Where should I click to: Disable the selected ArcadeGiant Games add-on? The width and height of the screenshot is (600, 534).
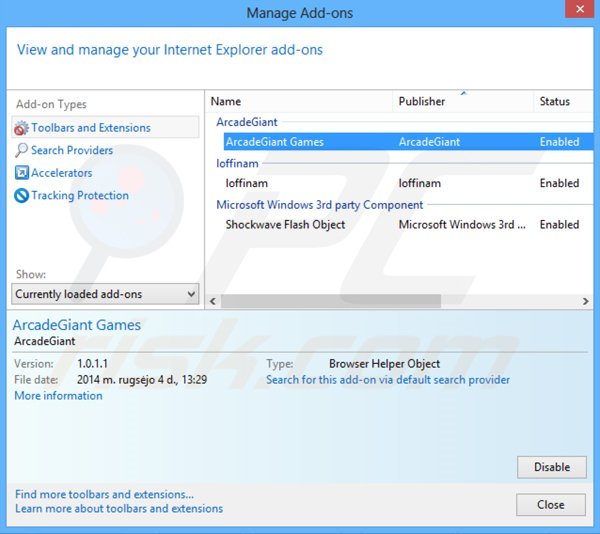tap(552, 467)
